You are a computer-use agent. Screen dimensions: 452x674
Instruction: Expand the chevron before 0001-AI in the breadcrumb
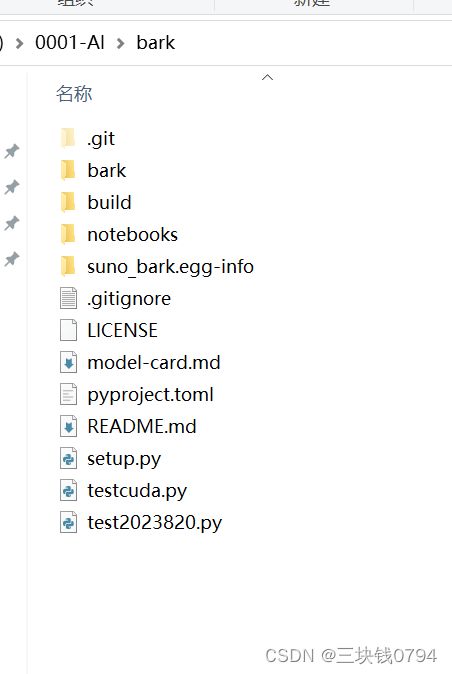pyautogui.click(x=19, y=43)
